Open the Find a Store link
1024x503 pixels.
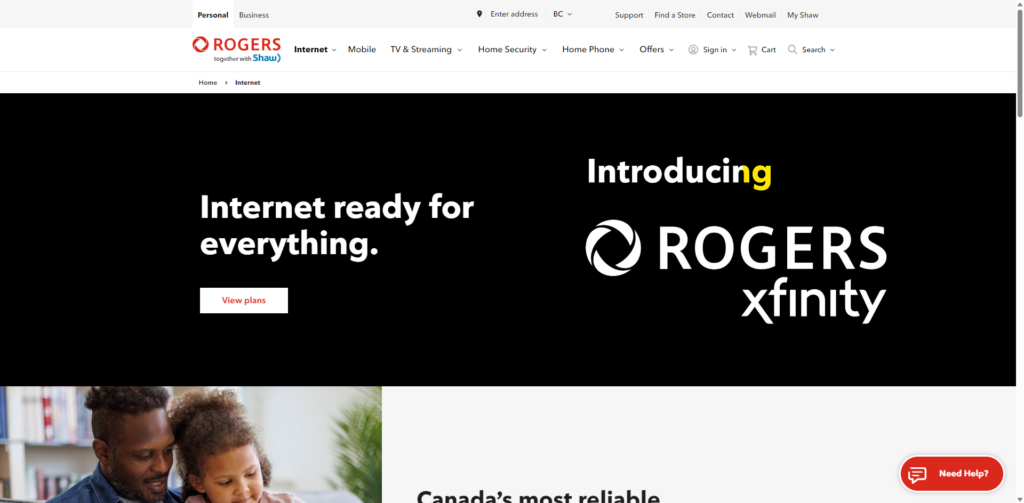coord(675,15)
